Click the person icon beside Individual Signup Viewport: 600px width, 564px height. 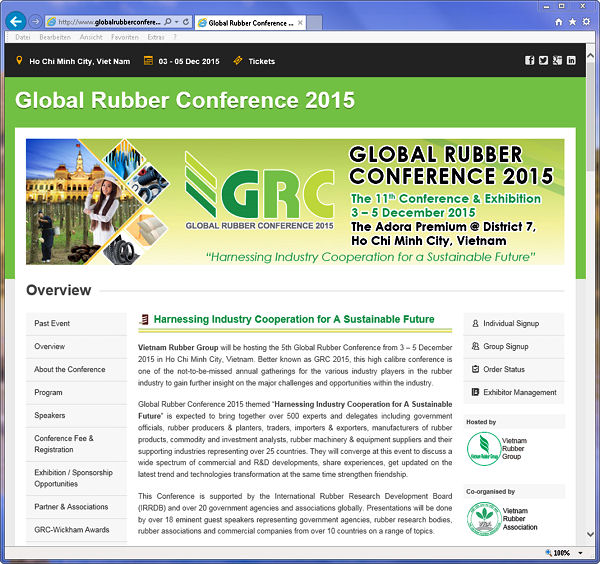click(475, 324)
